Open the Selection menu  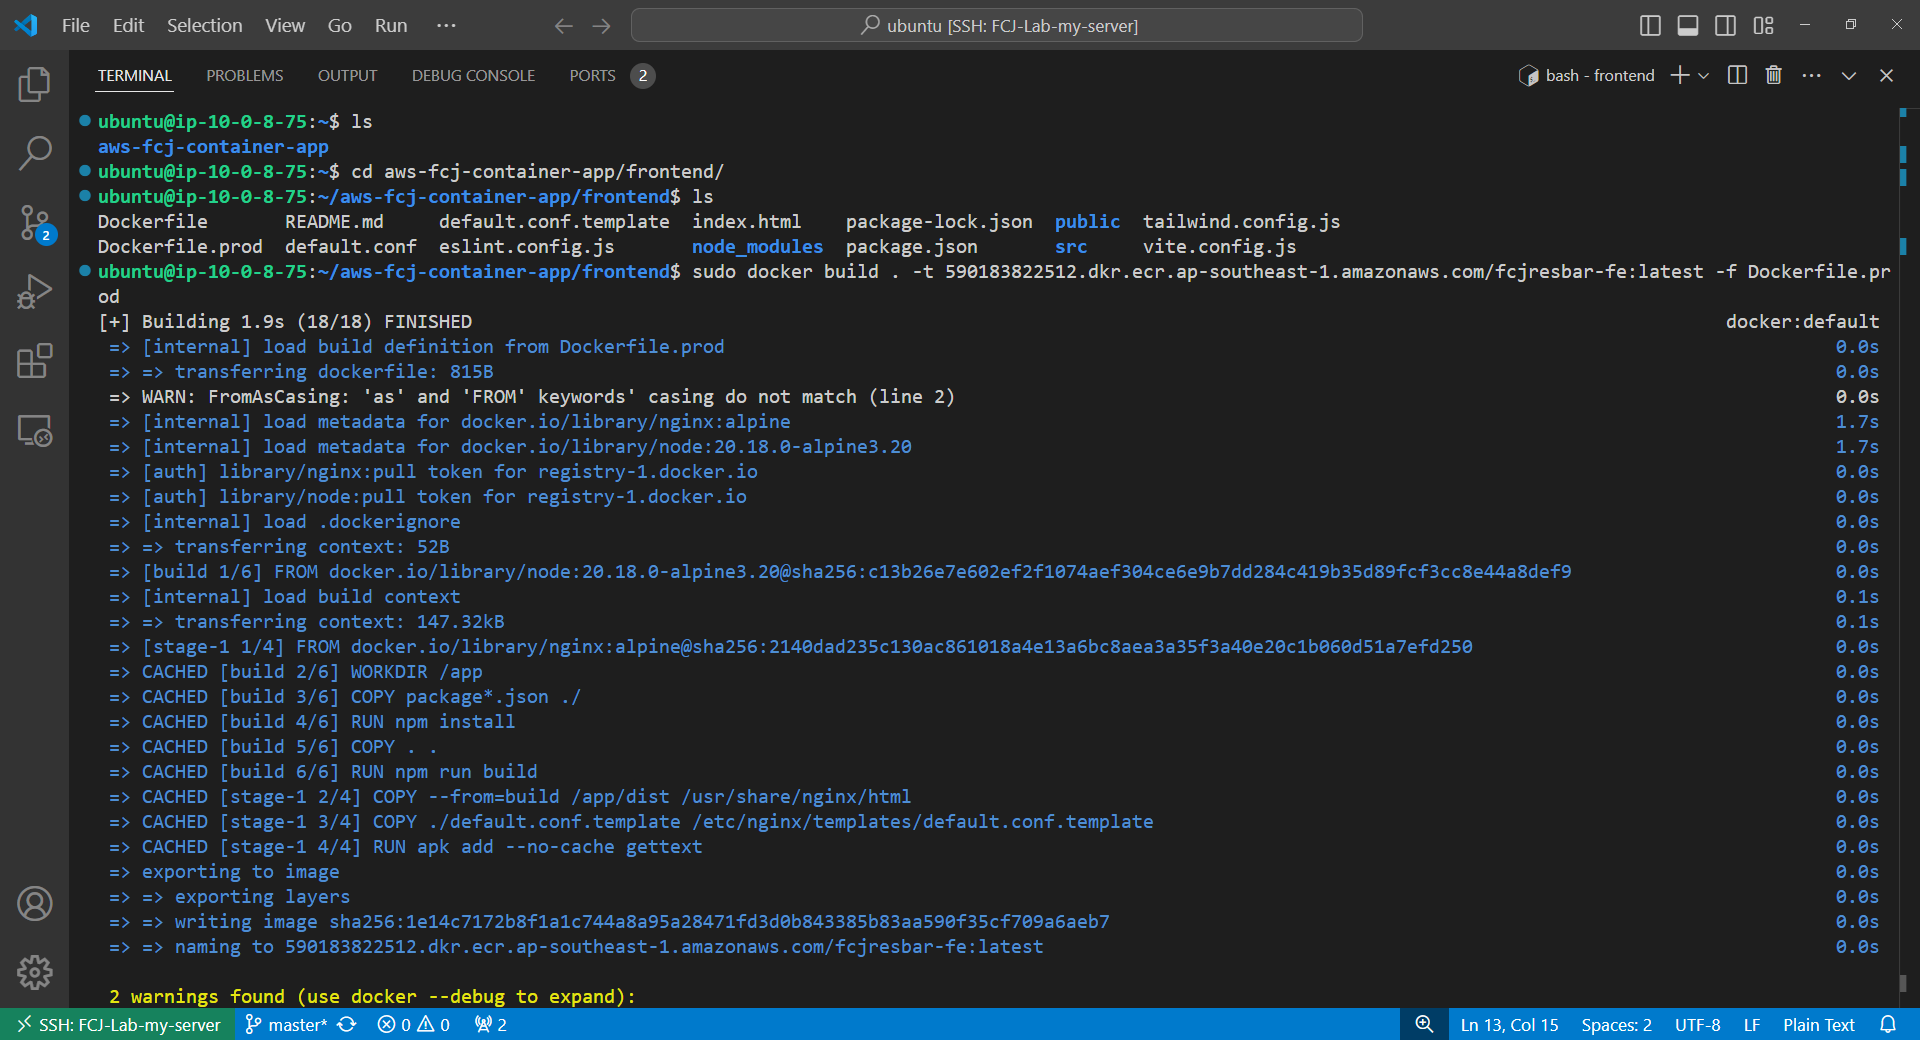tap(204, 26)
